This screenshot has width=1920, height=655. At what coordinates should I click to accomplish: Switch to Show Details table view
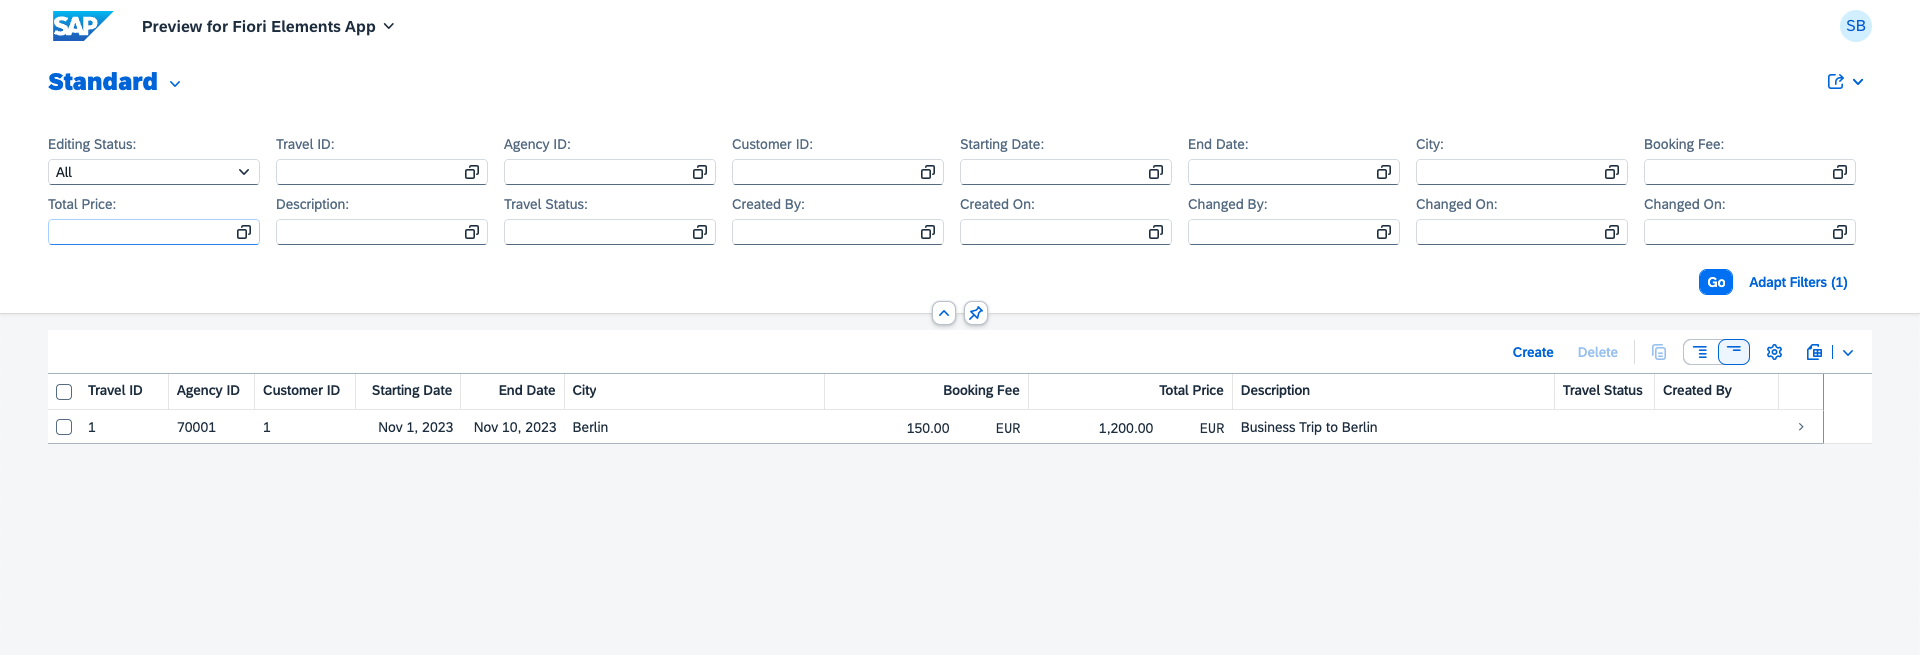[1700, 352]
